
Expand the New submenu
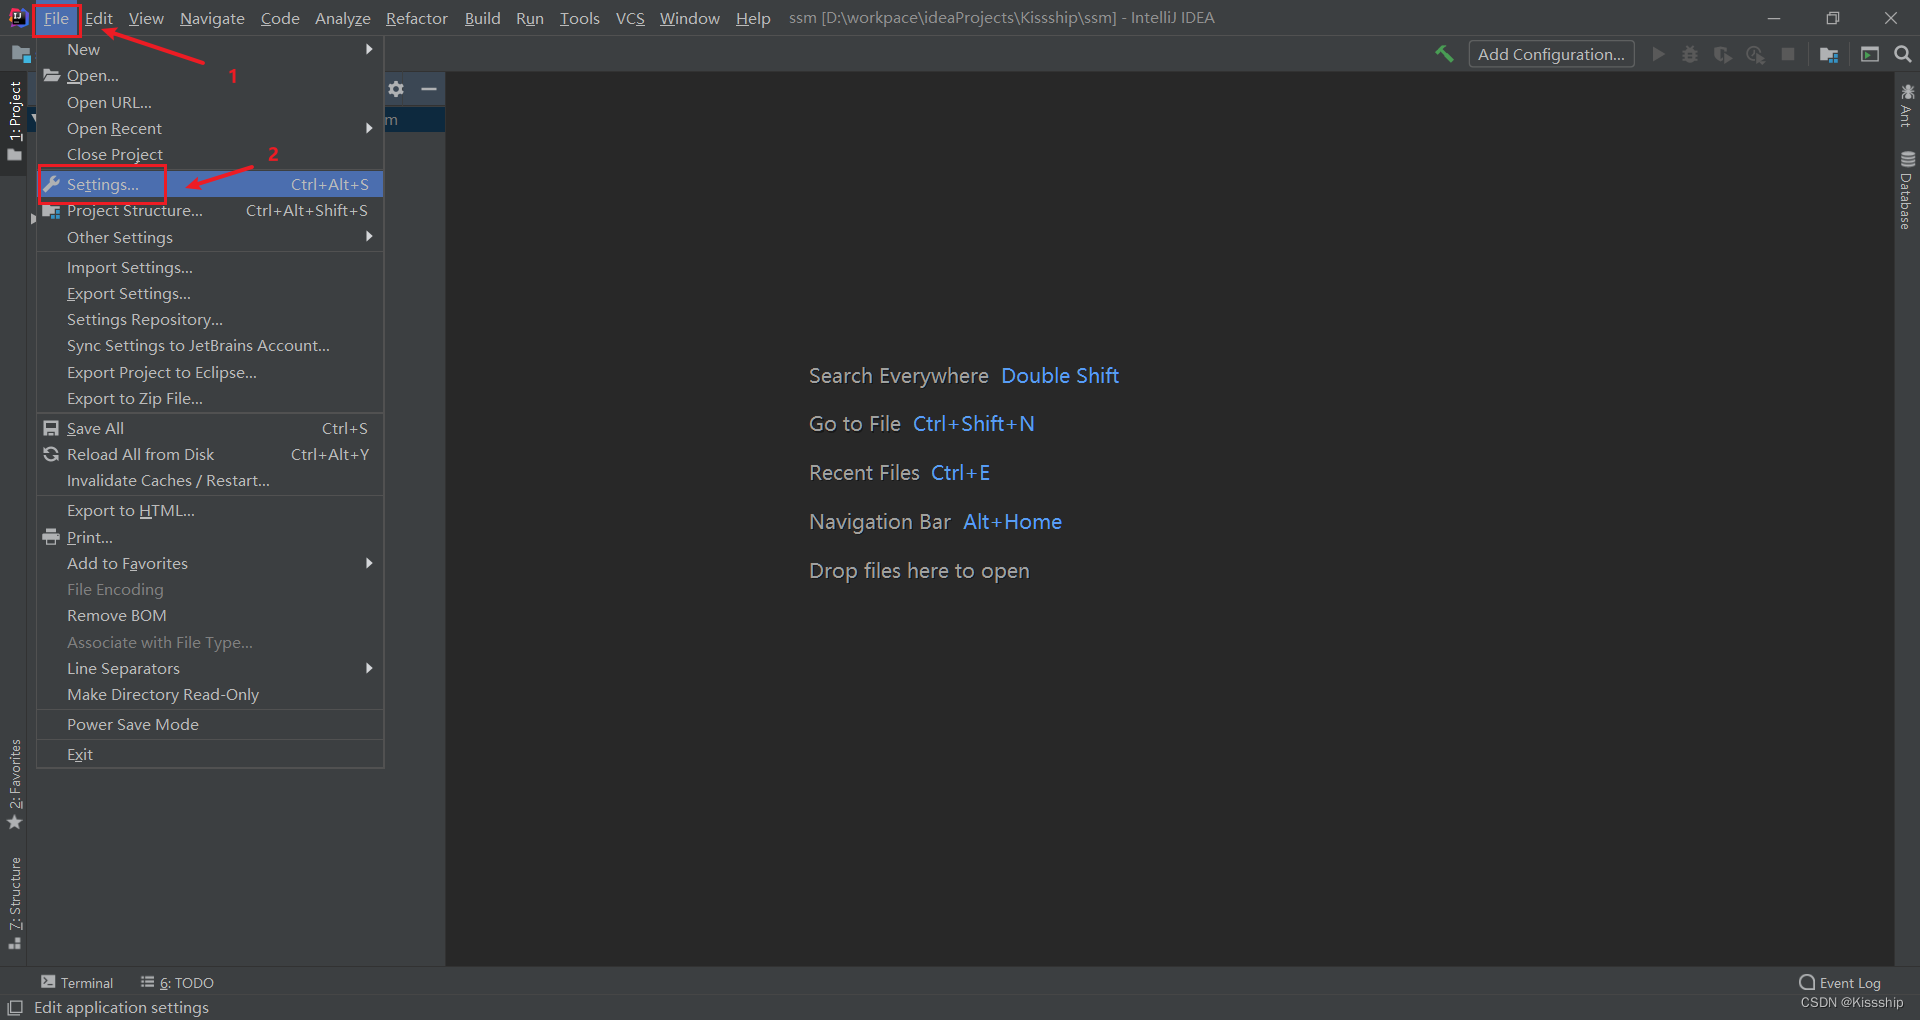[210, 49]
